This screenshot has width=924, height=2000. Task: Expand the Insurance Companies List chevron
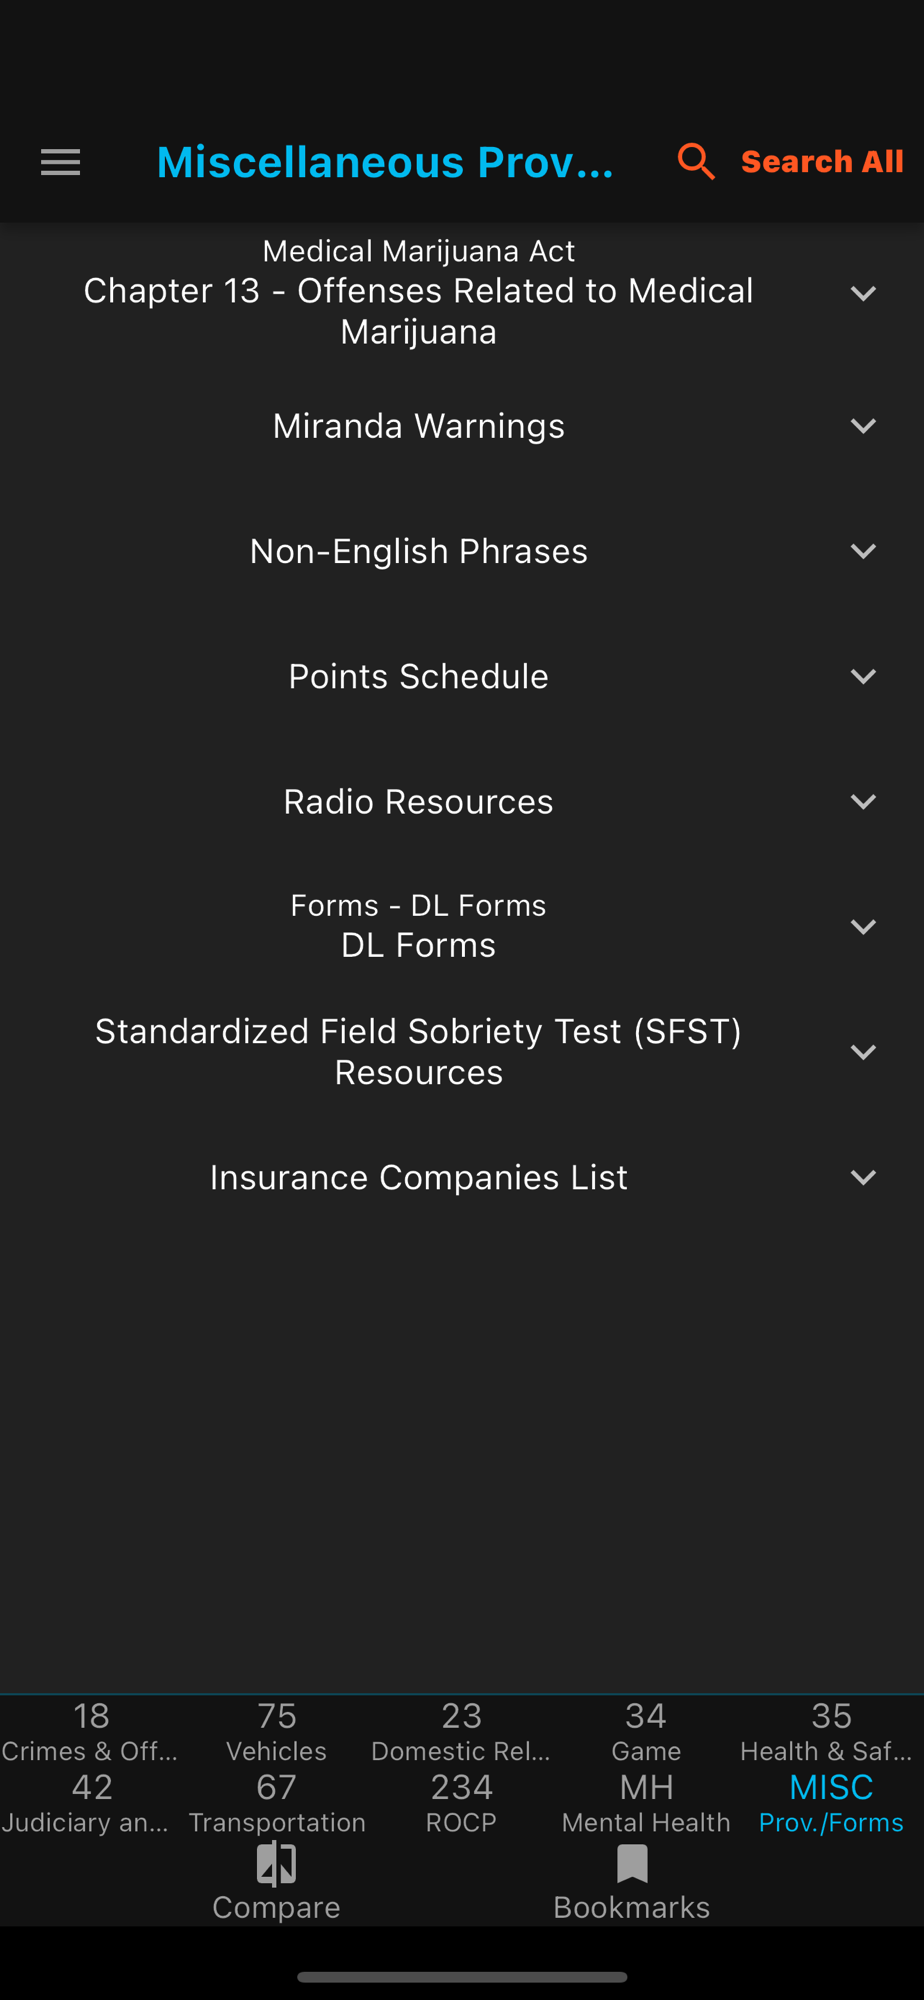863,1177
